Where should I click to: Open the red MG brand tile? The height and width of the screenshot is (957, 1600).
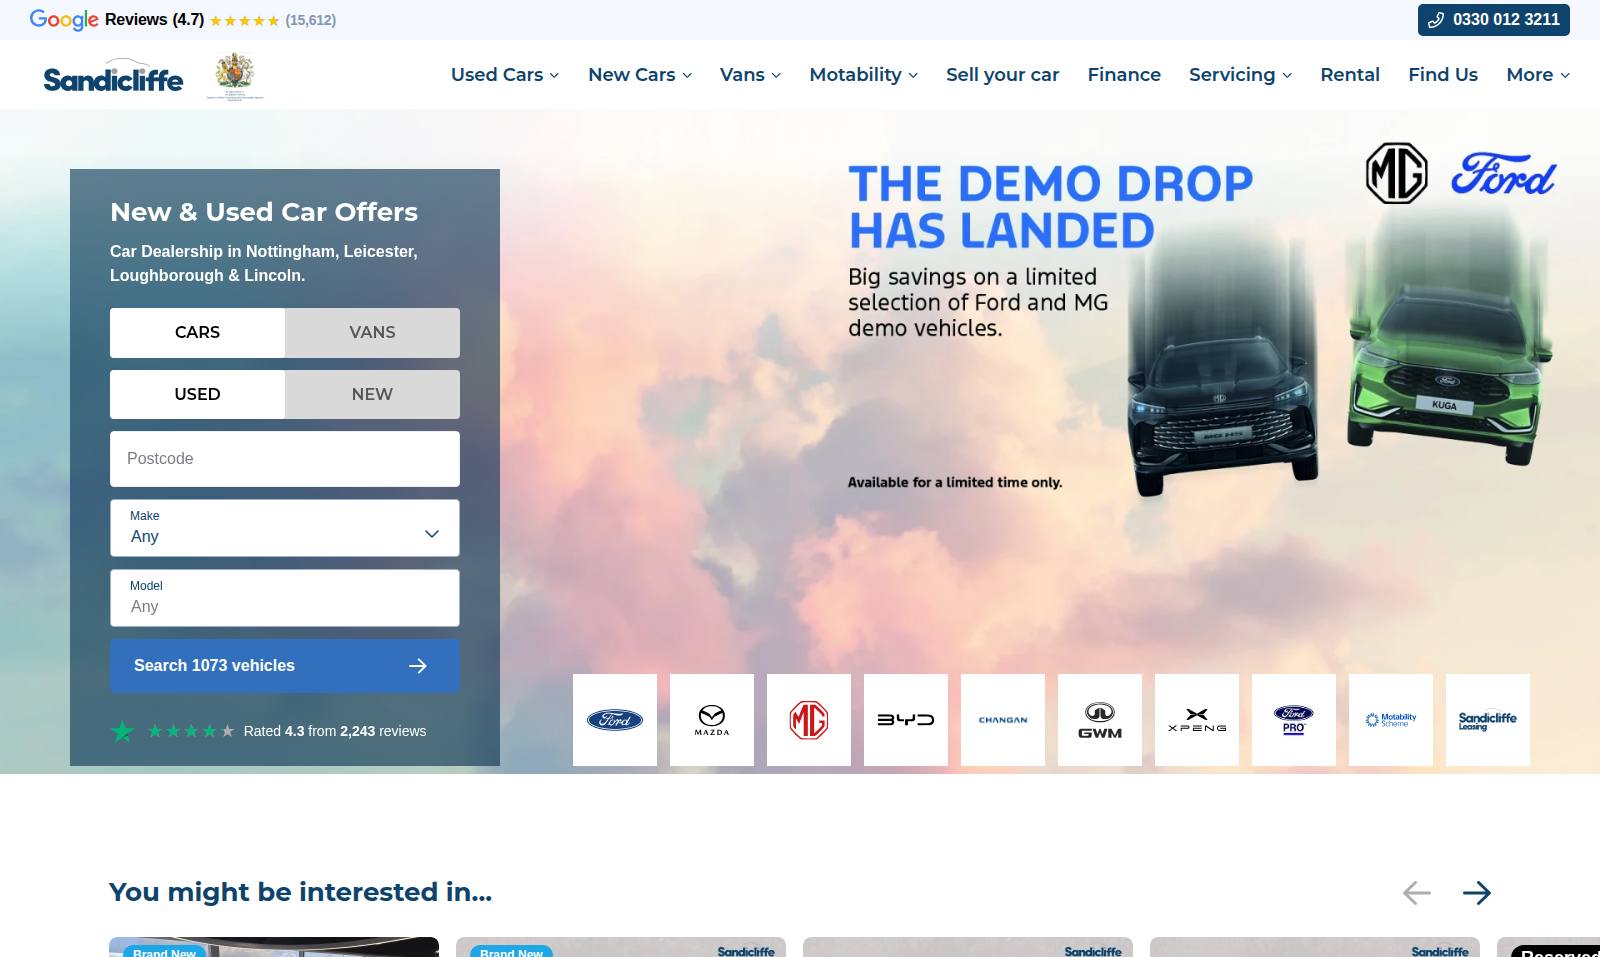tap(809, 720)
